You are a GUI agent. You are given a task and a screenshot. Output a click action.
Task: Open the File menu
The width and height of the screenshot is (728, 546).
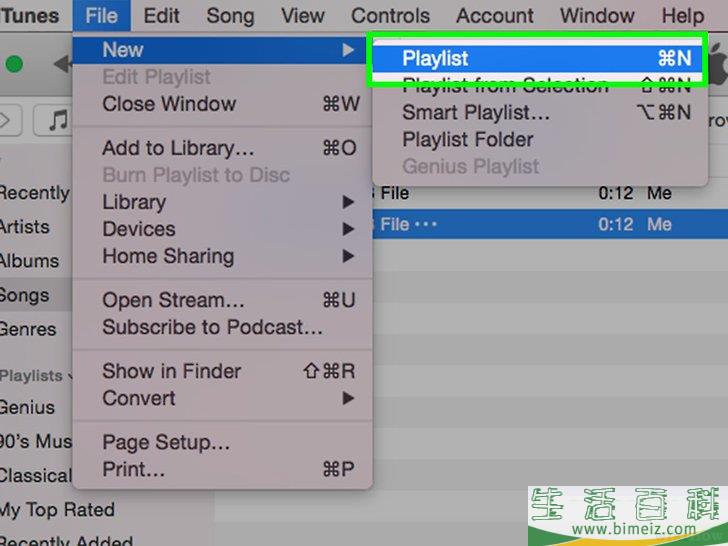click(x=101, y=16)
